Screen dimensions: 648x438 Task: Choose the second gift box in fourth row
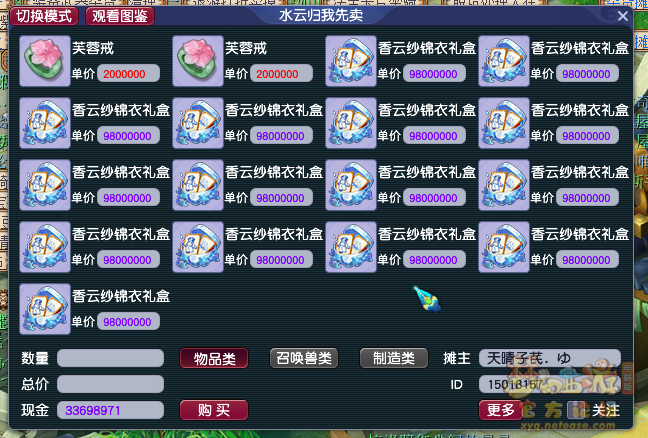(198, 247)
